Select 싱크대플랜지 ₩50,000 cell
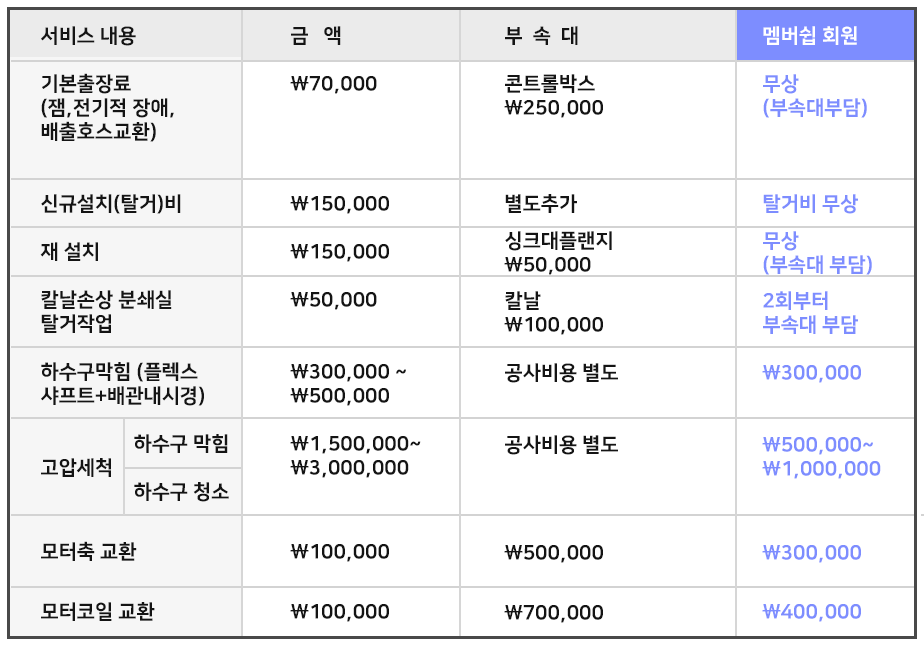 click(559, 252)
